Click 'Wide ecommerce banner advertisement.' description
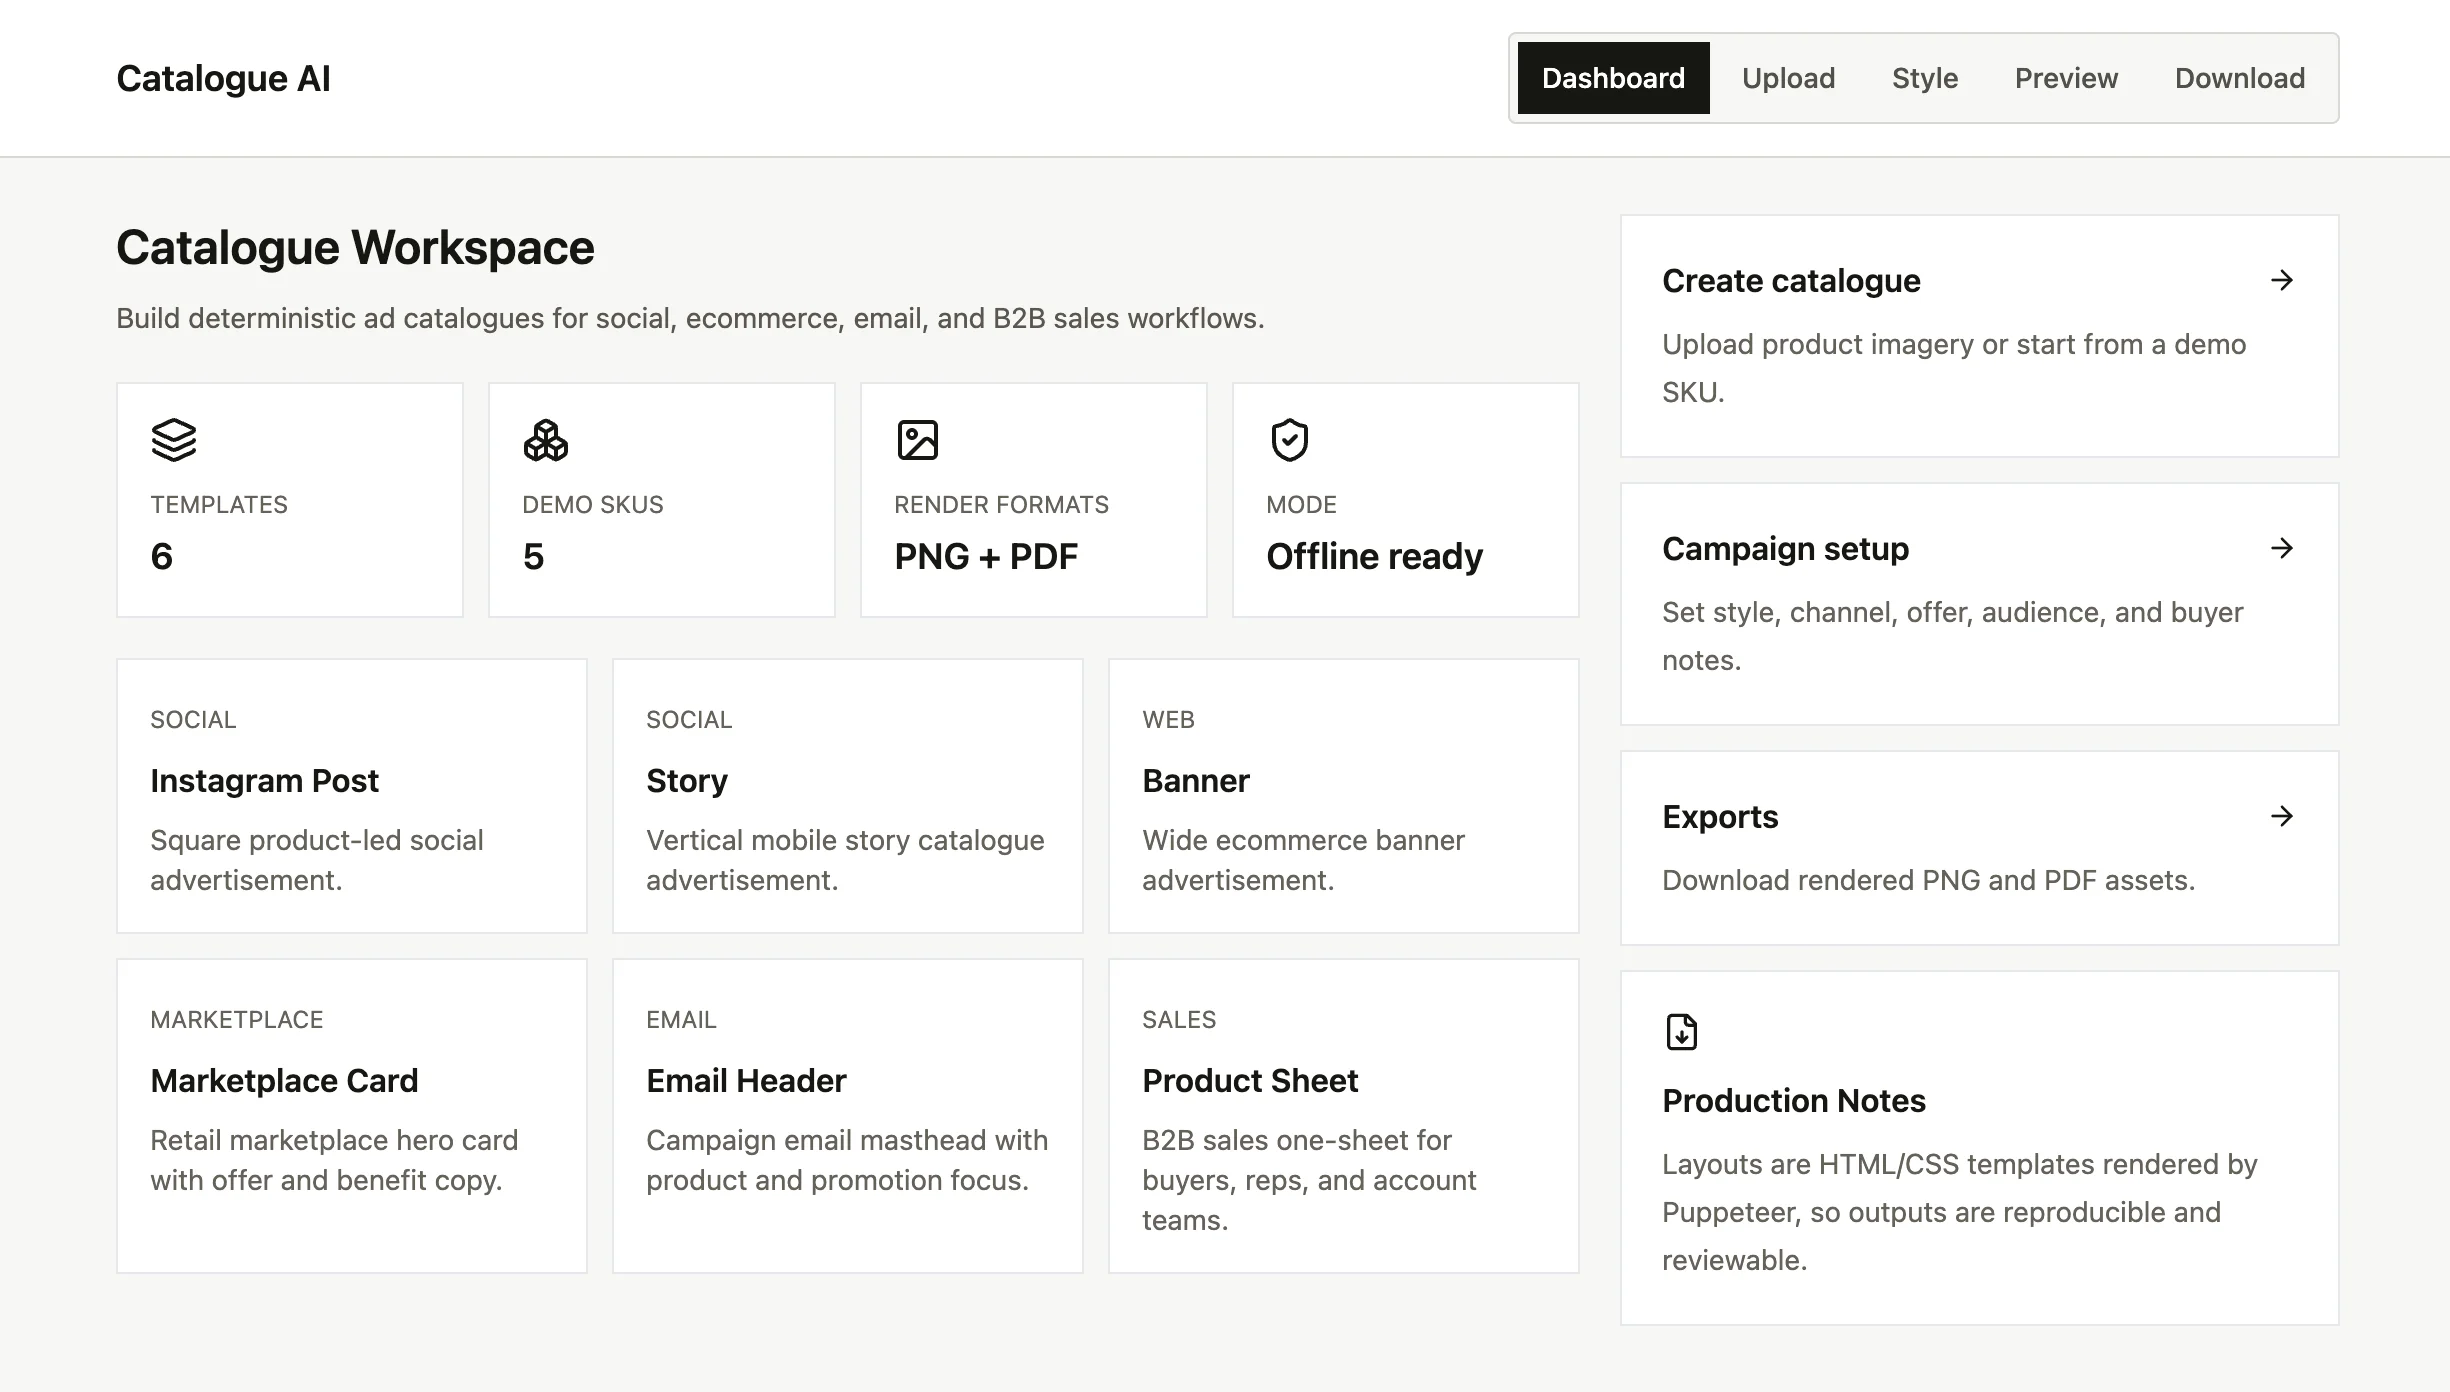This screenshot has height=1392, width=2450. click(x=1303, y=860)
